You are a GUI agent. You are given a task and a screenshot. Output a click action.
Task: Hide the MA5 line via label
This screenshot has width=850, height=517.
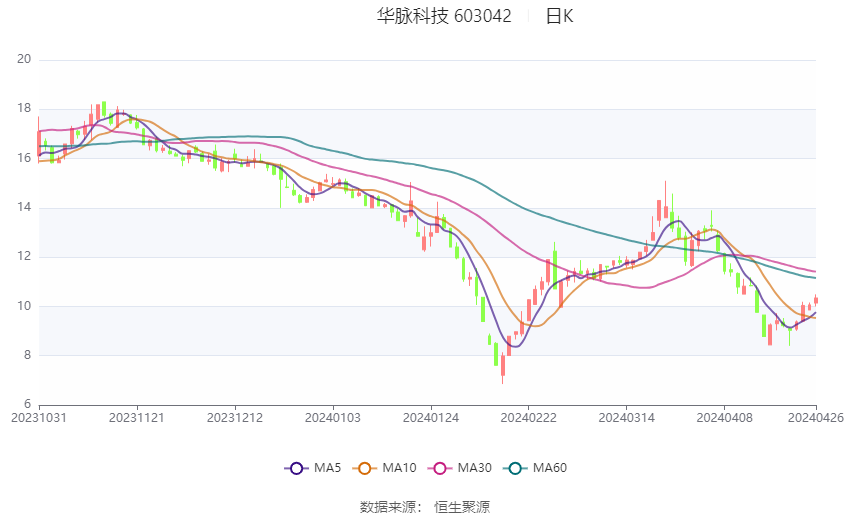[x=327, y=468]
